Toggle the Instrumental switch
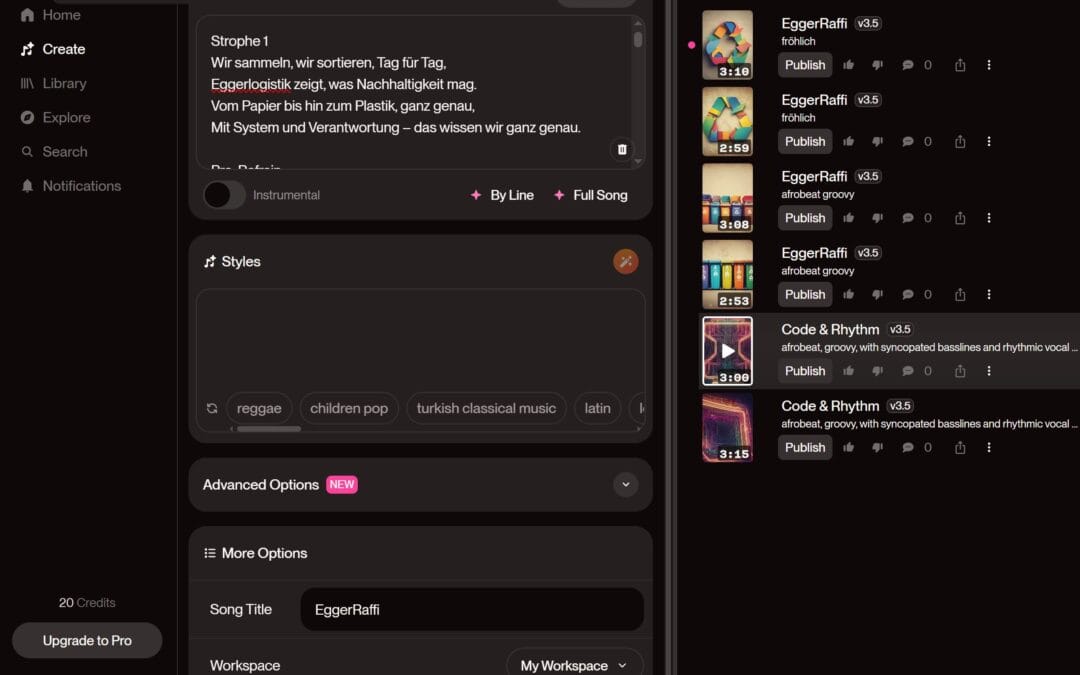This screenshot has width=1080, height=675. 224,195
